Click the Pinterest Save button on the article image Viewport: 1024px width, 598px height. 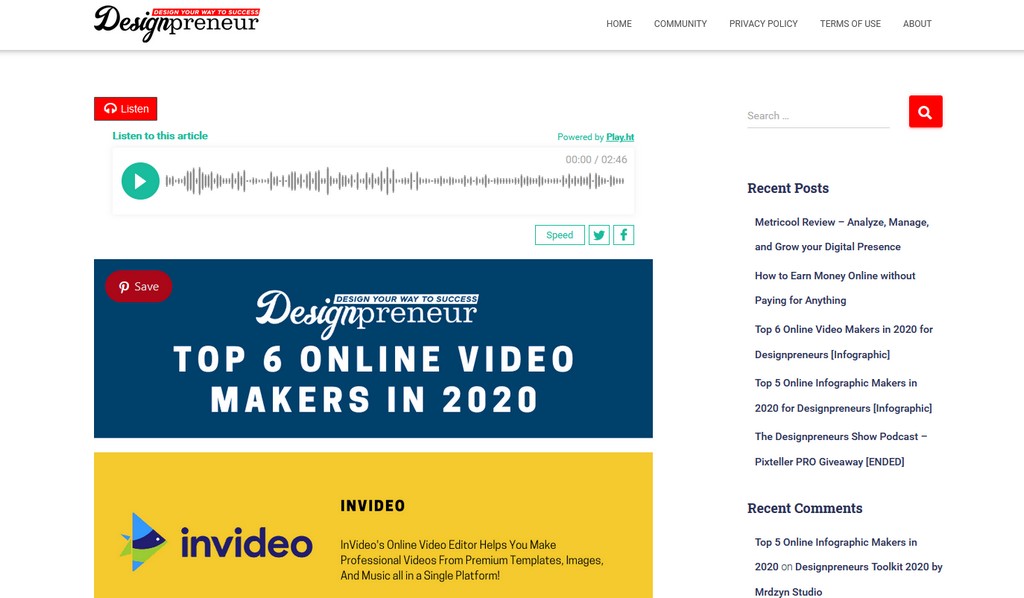tap(138, 286)
